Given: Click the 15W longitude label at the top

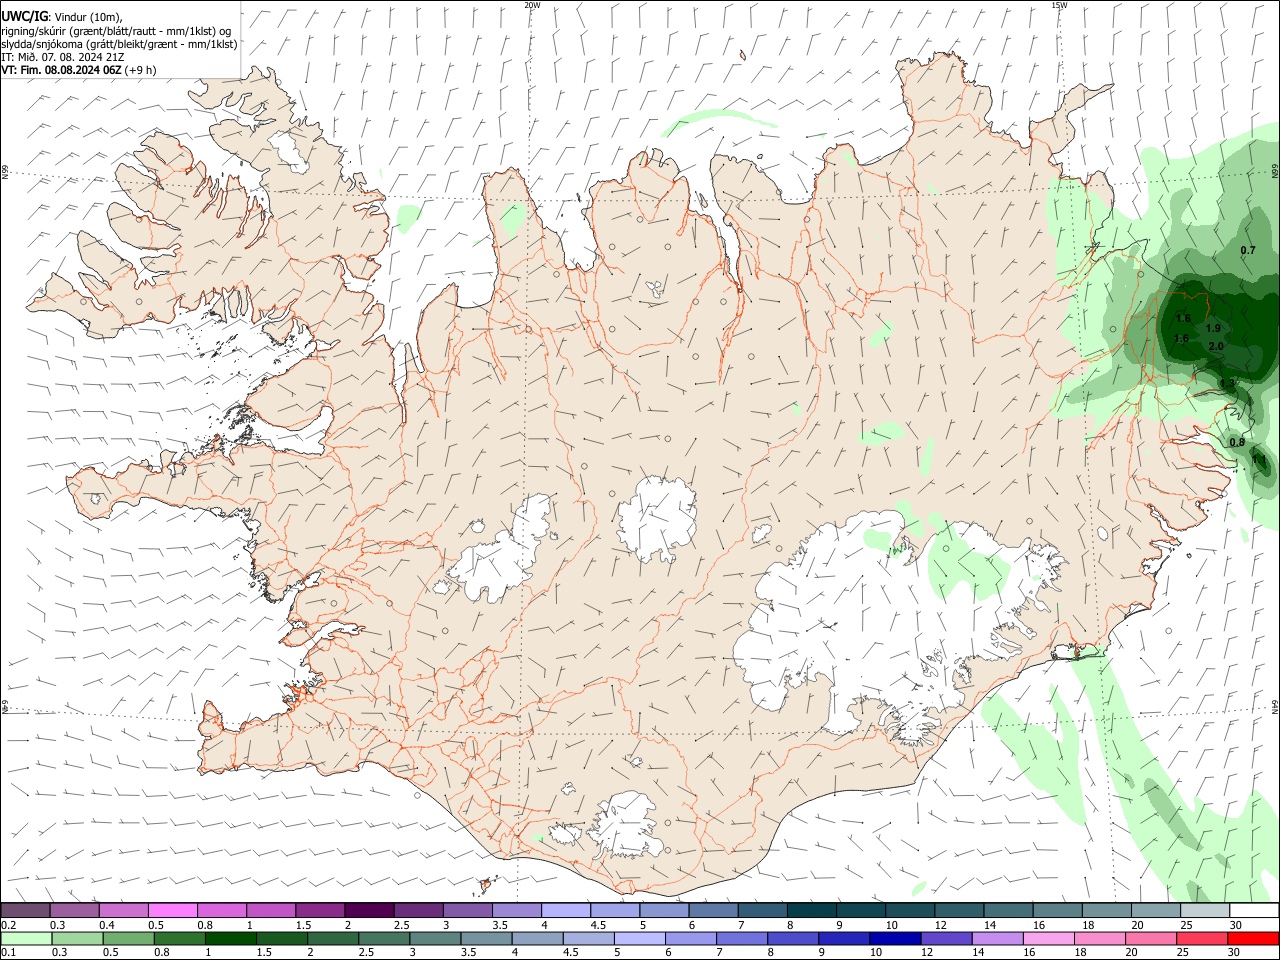Looking at the screenshot, I should click(x=1059, y=5).
